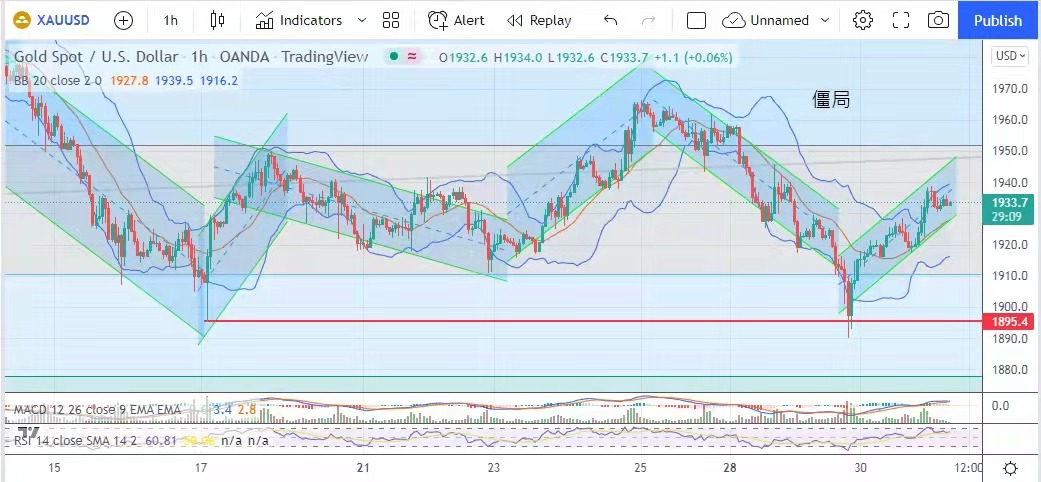Create a price Alert
1041x482 pixels.
(x=456, y=20)
